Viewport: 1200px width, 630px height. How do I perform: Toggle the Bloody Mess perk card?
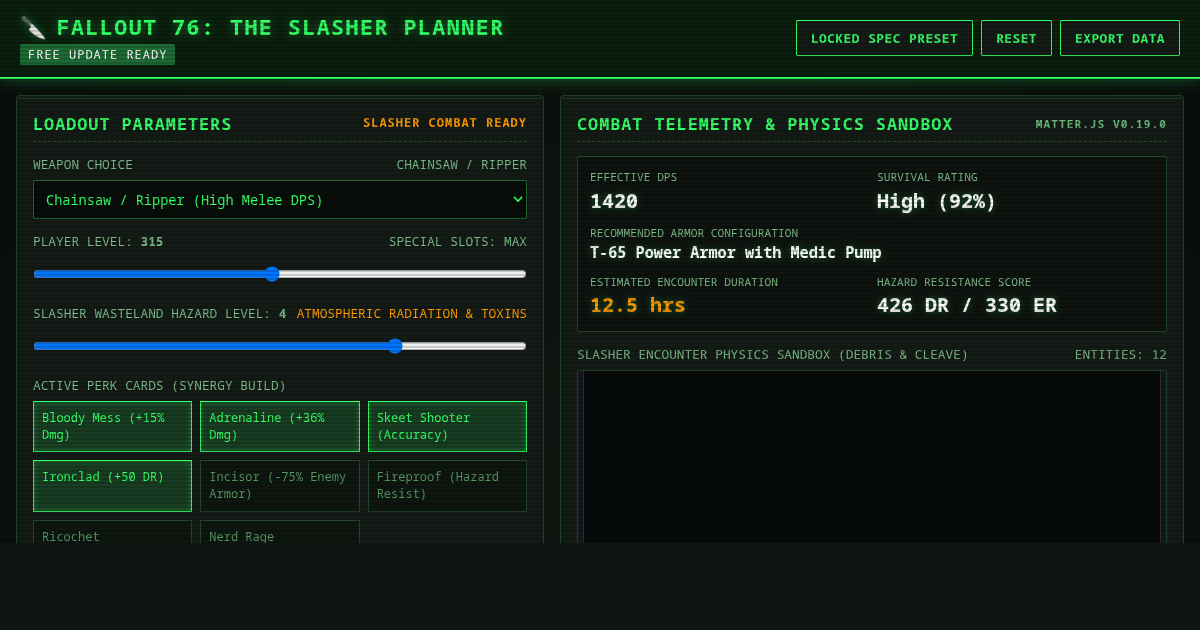click(x=112, y=426)
